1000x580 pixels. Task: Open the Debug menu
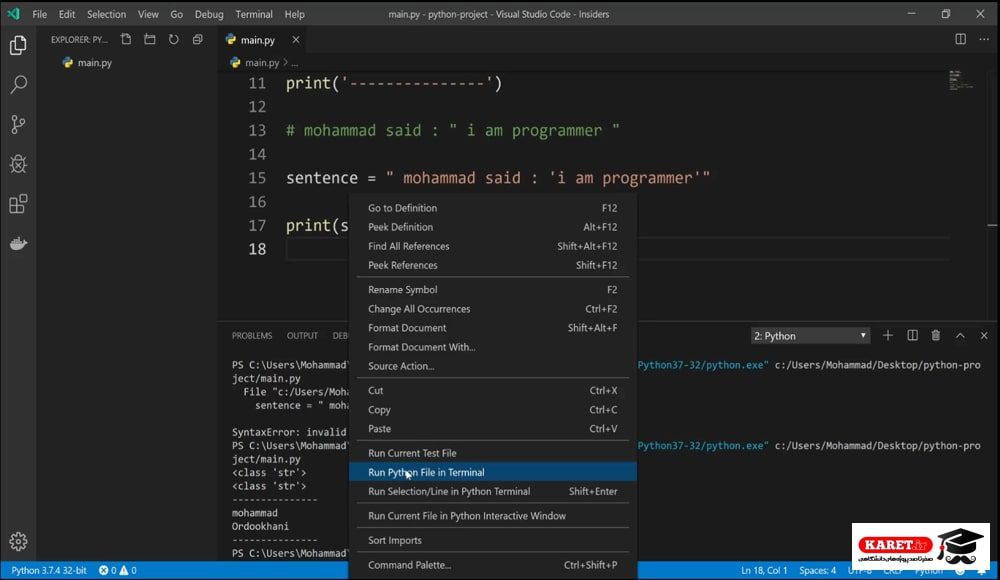[209, 14]
